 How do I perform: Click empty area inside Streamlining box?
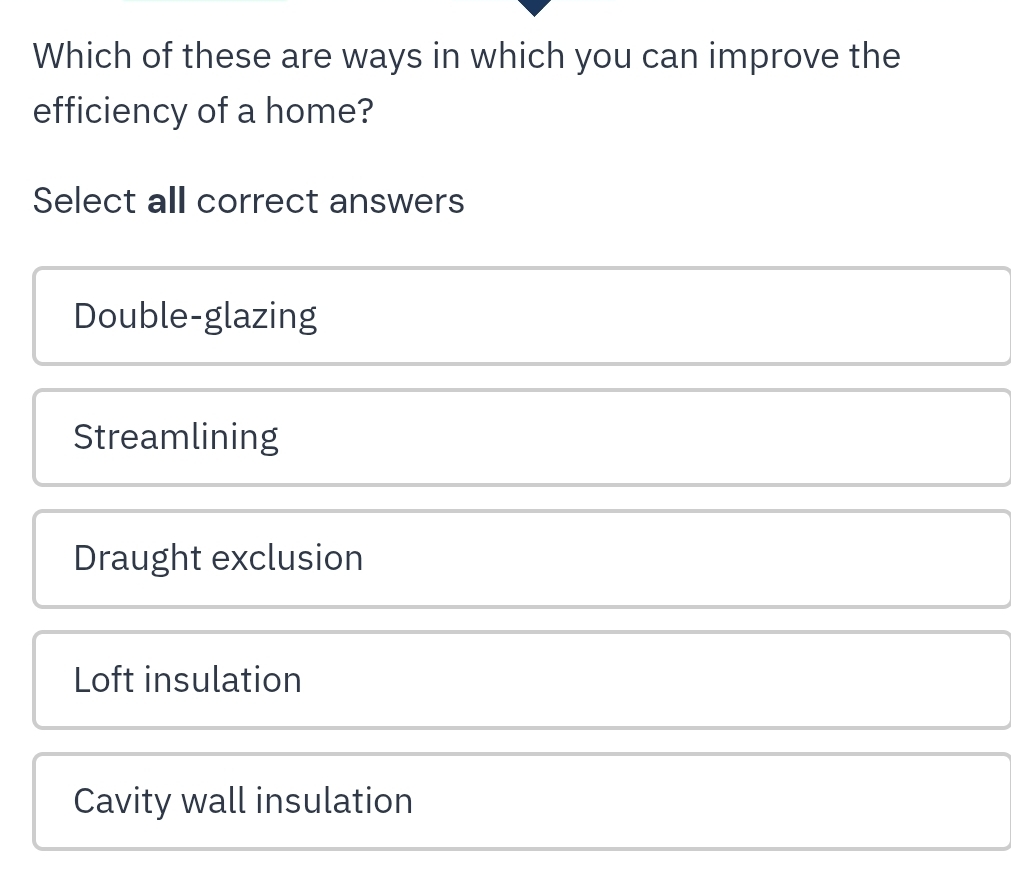[x=645, y=437]
